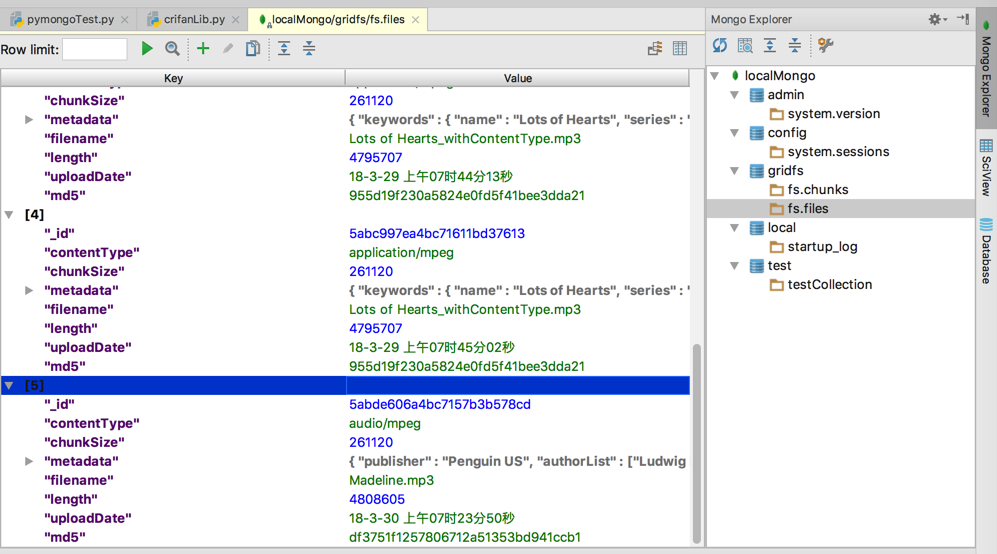Viewport: 997px width, 554px height.
Task: Switch to the pymongoTest.py tab
Action: (70, 19)
